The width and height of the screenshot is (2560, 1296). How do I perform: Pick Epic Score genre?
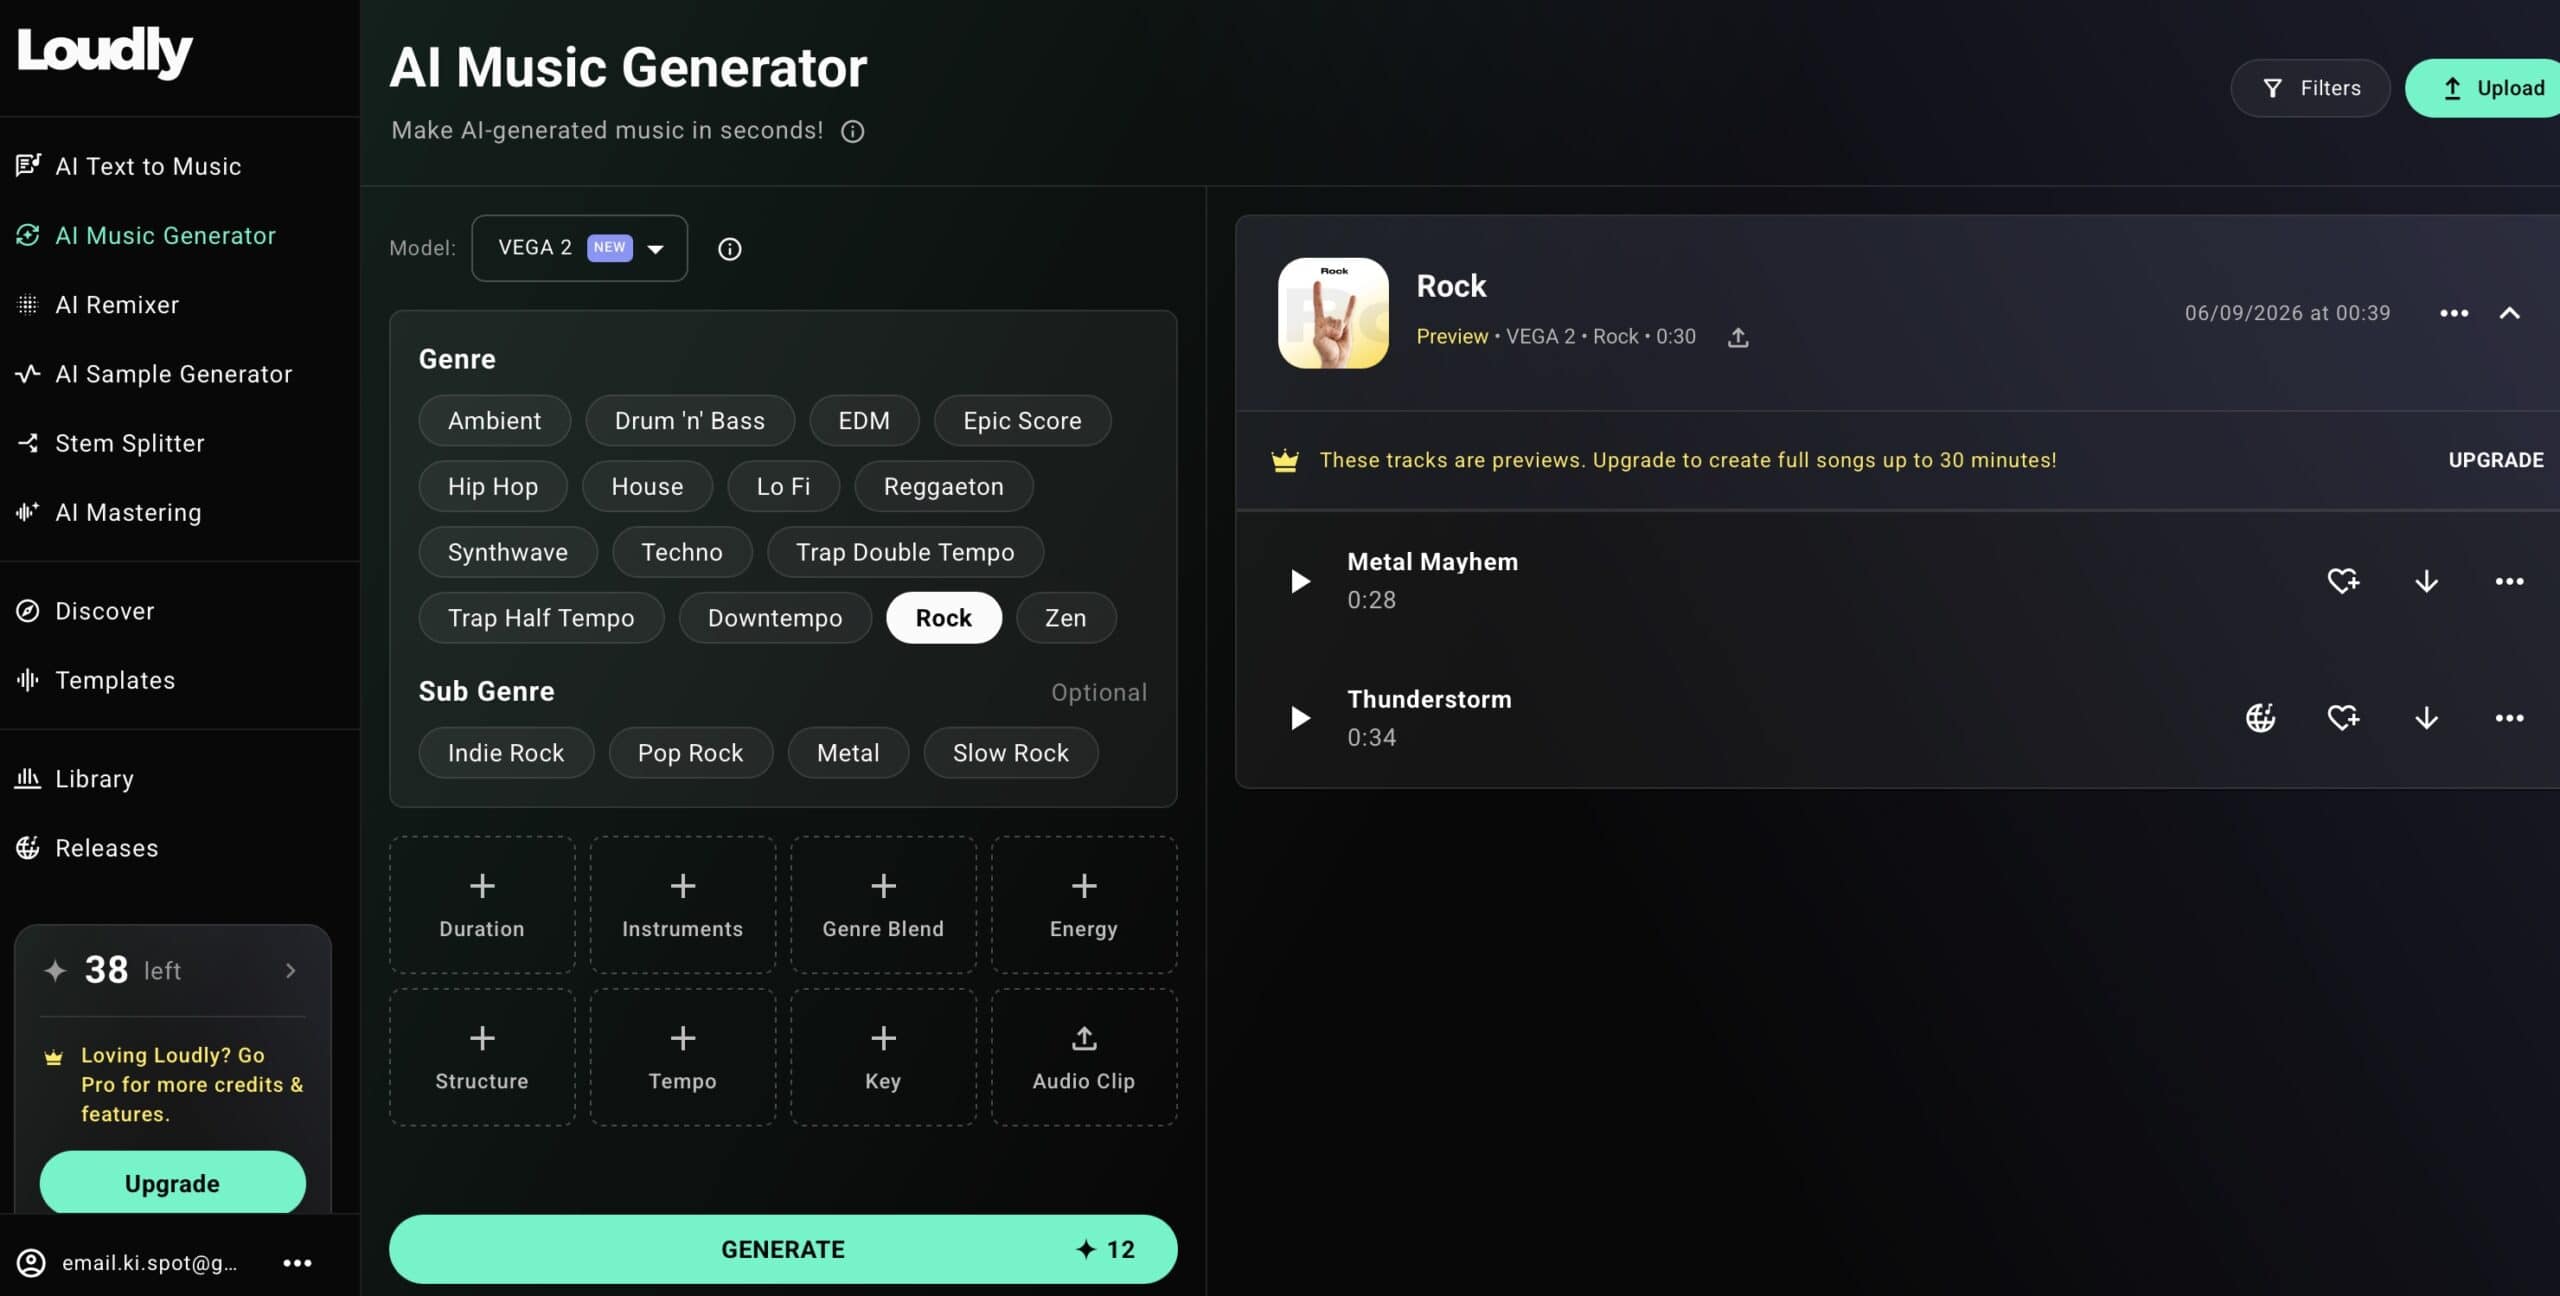[1022, 421]
